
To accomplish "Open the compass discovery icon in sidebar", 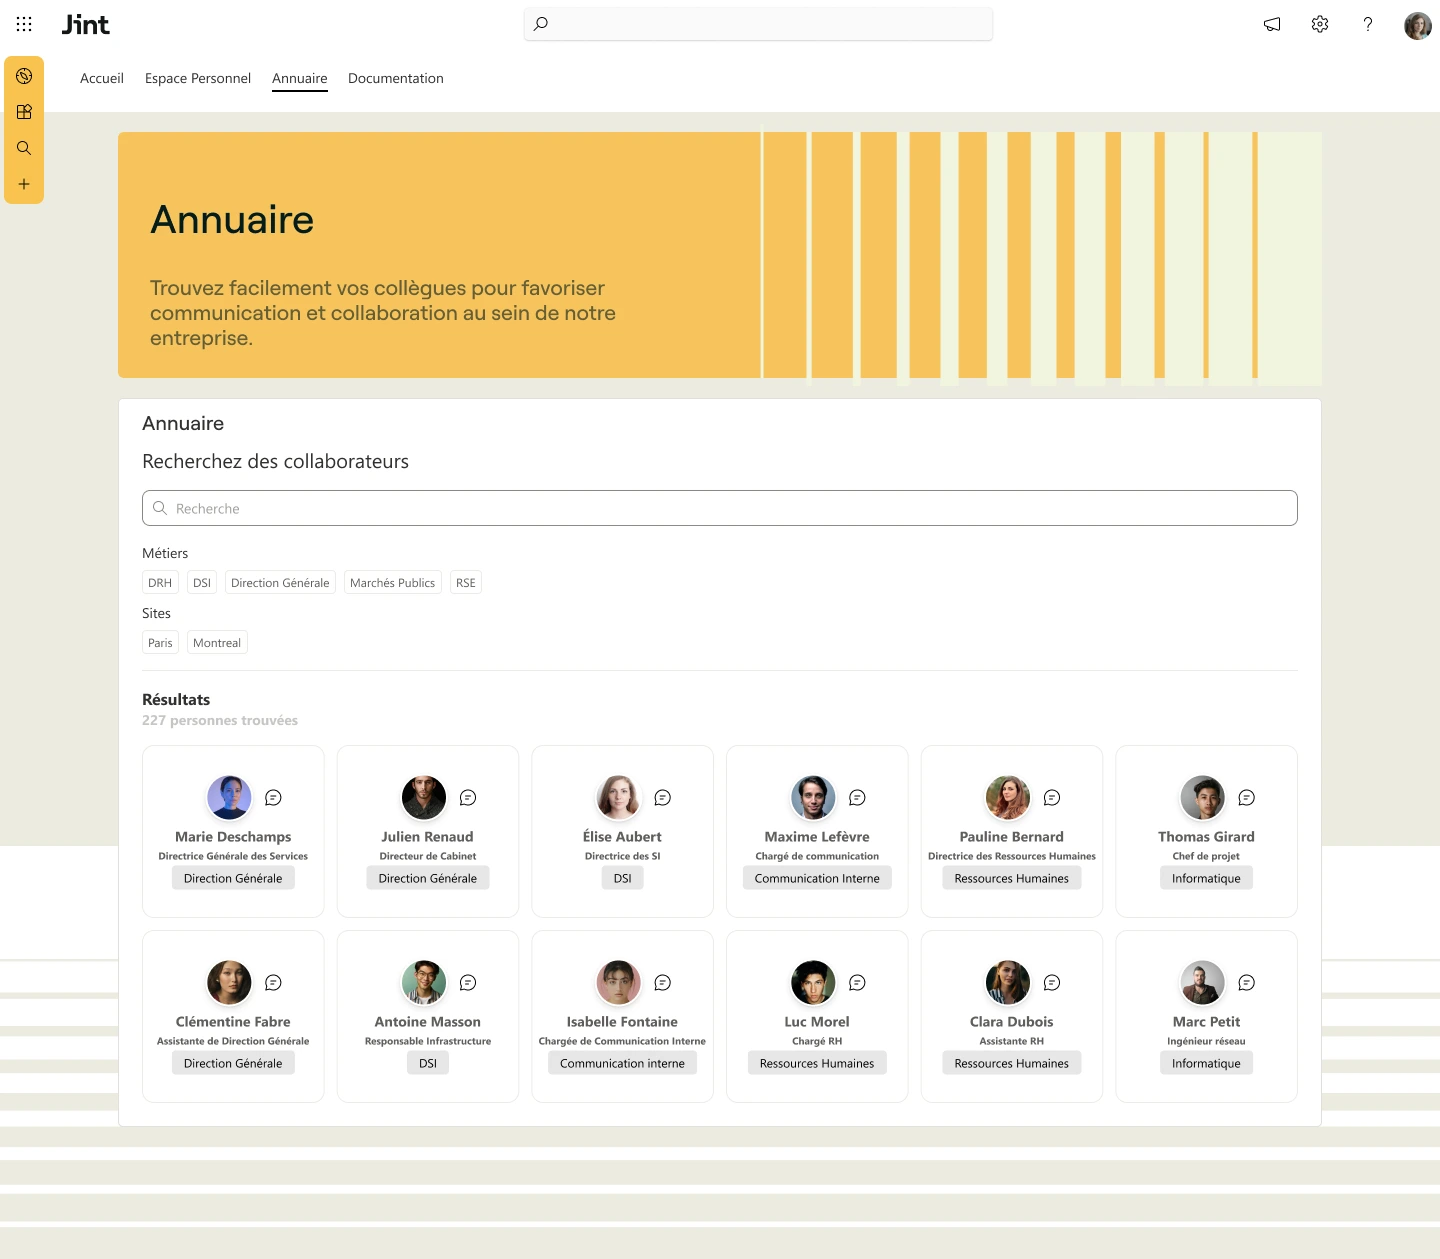I will pyautogui.click(x=24, y=75).
